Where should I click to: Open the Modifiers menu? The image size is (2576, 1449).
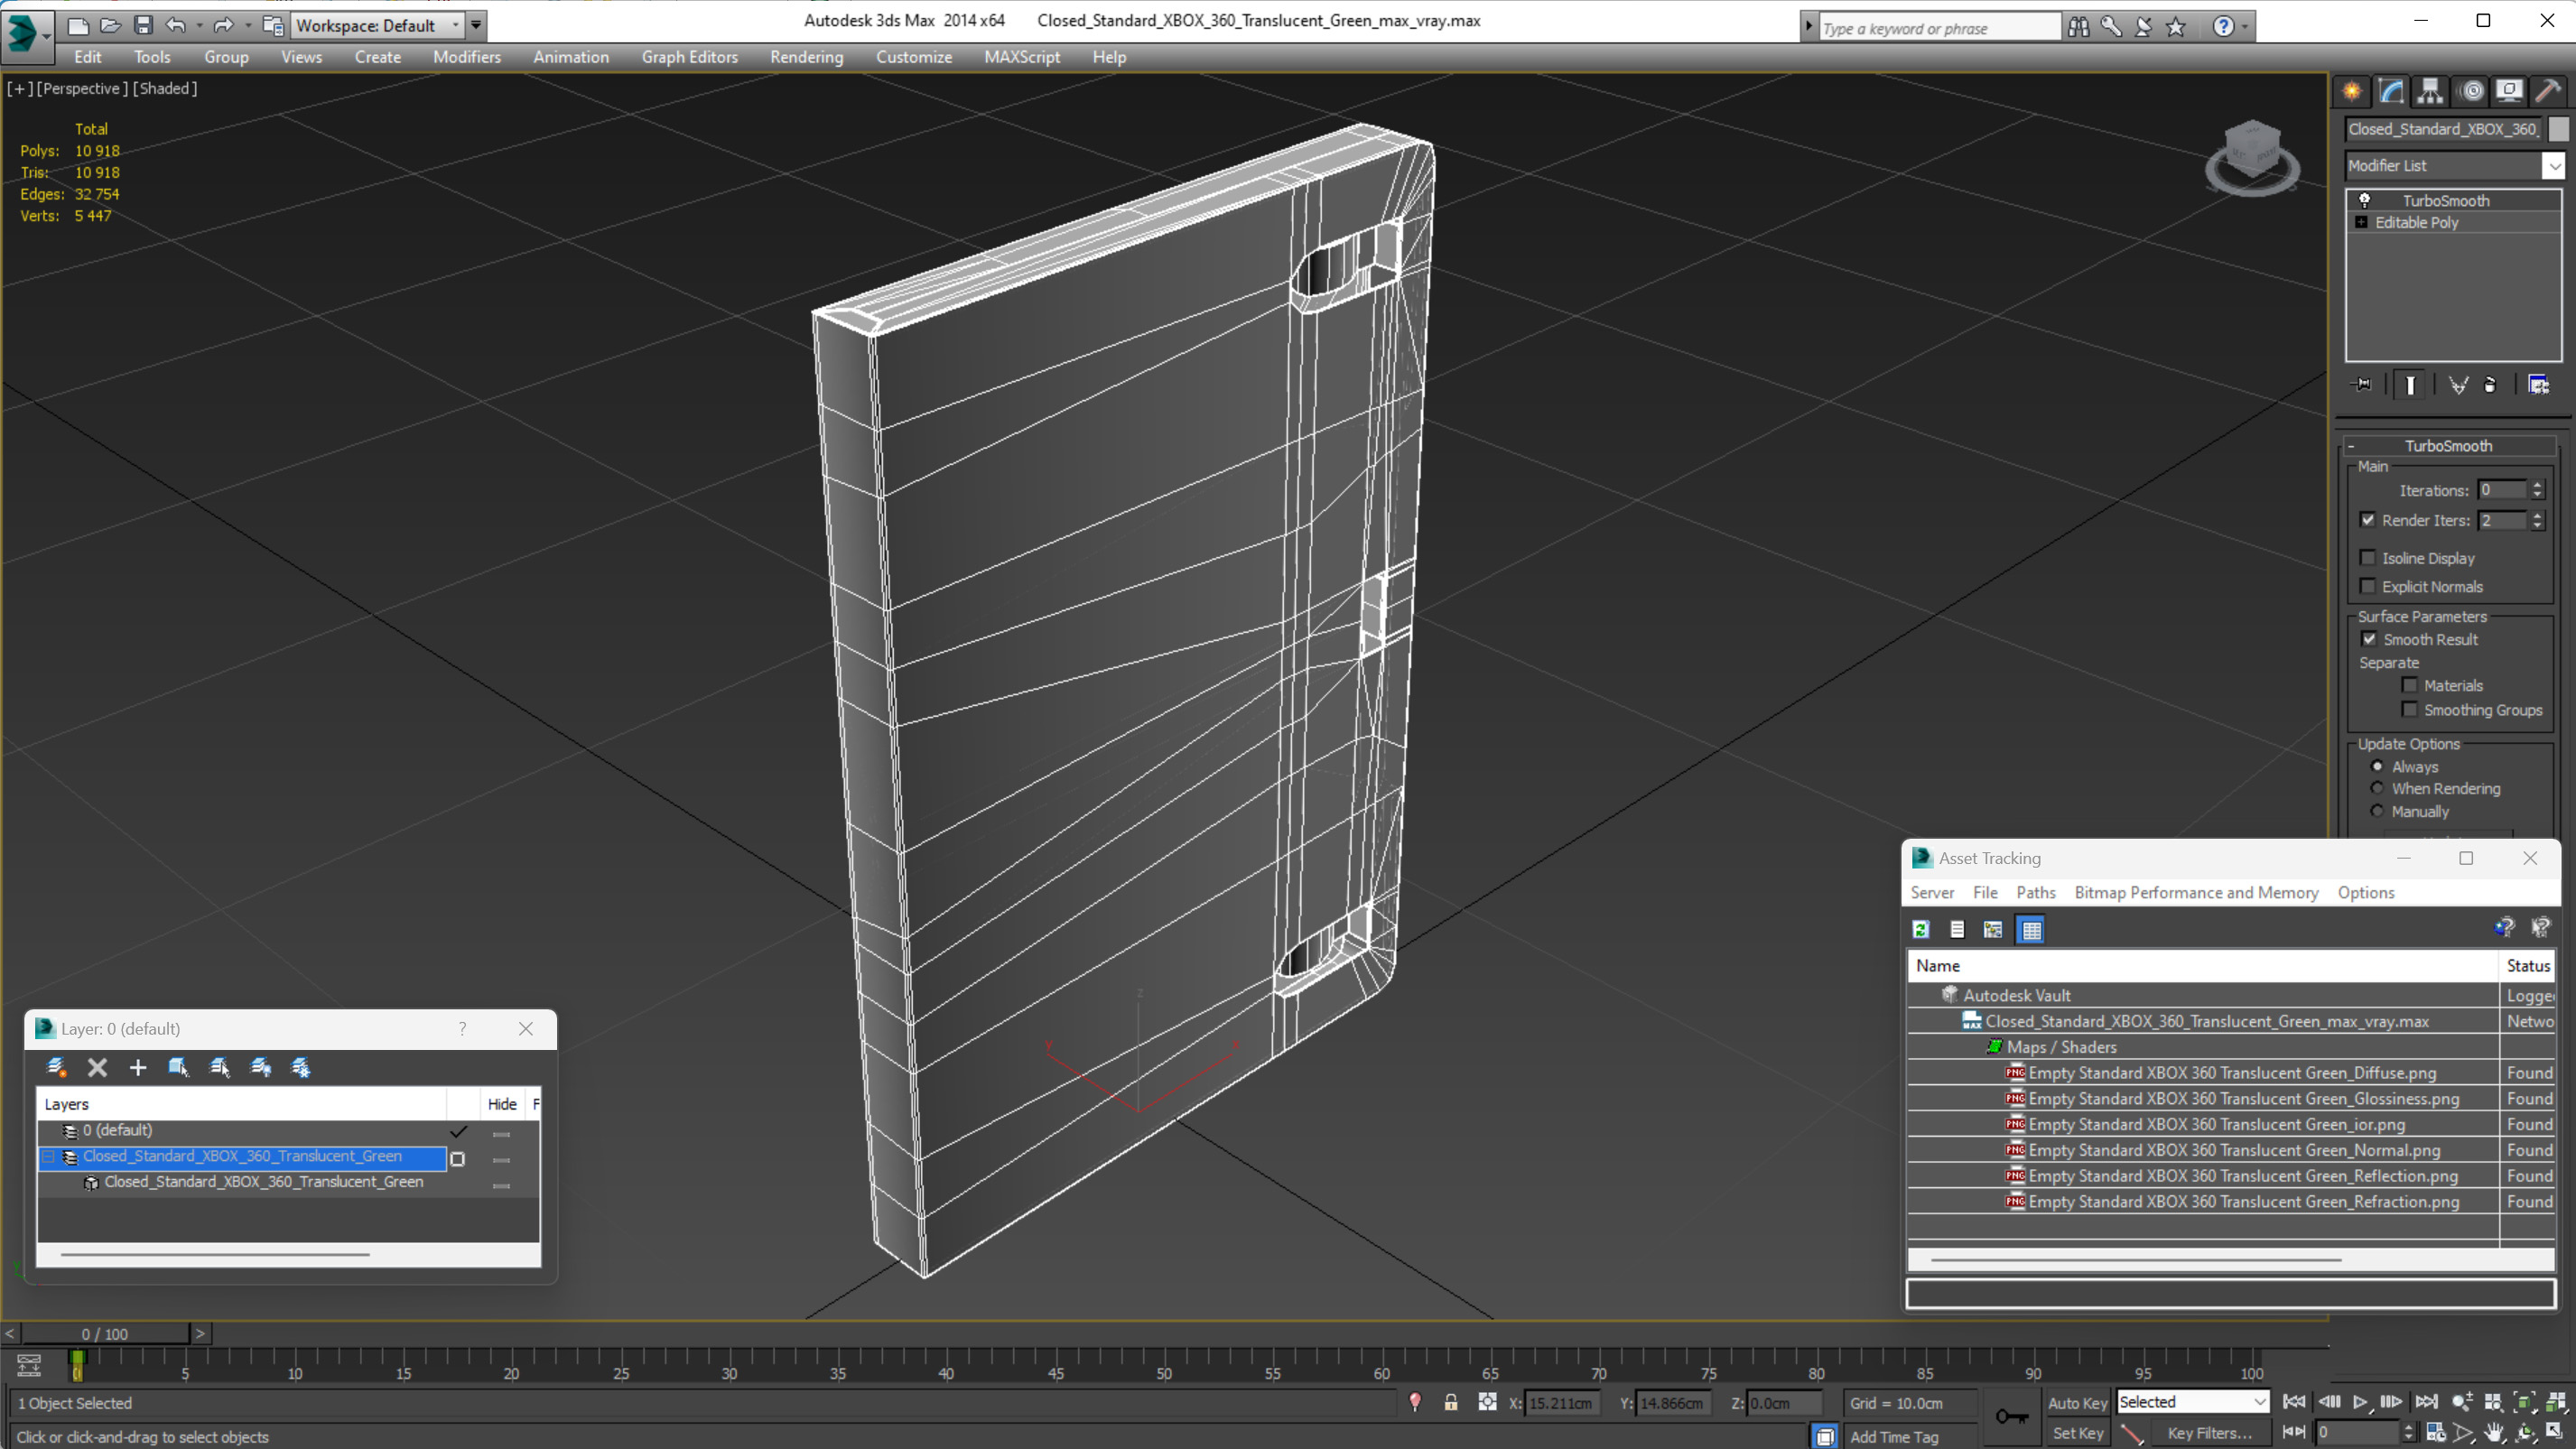467,57
